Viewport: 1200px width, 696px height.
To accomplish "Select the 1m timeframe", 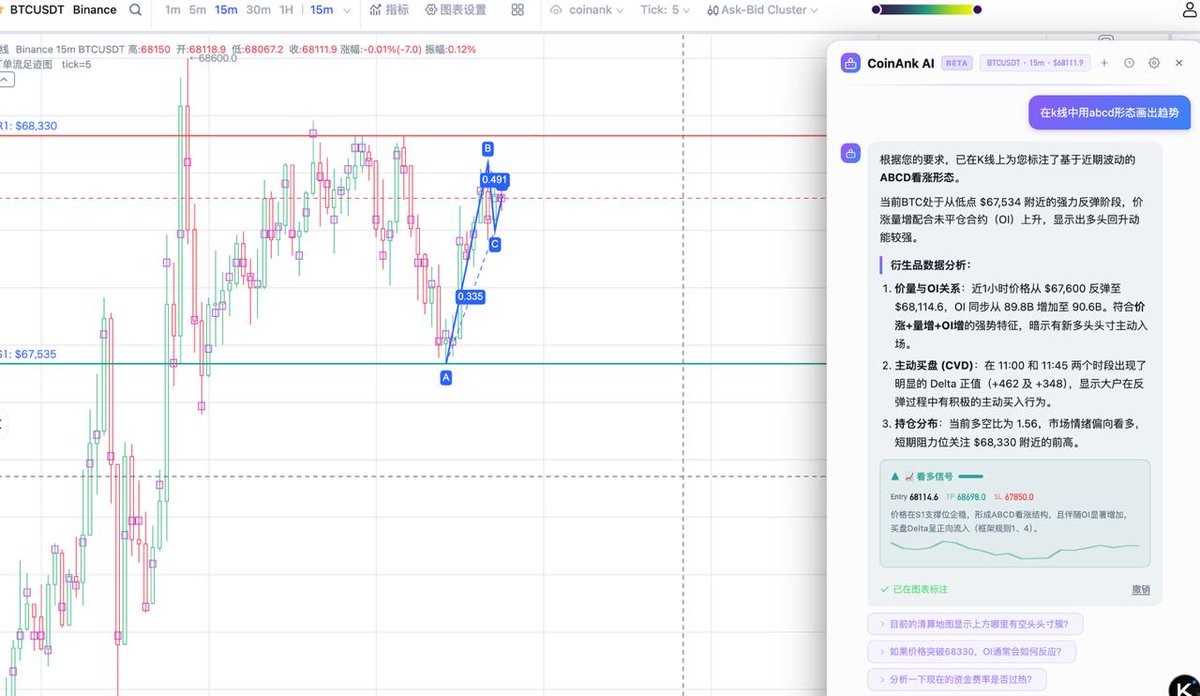I will [173, 10].
